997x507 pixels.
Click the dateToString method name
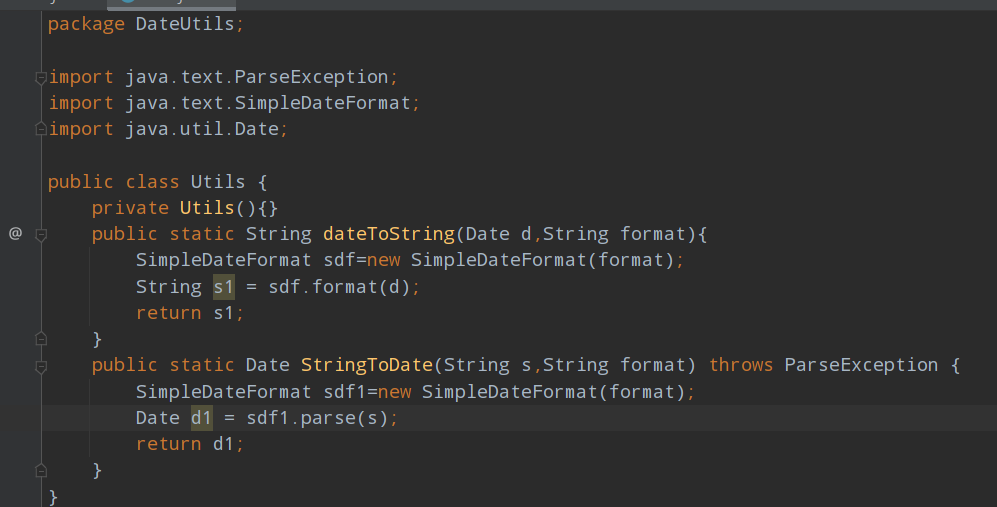388,234
